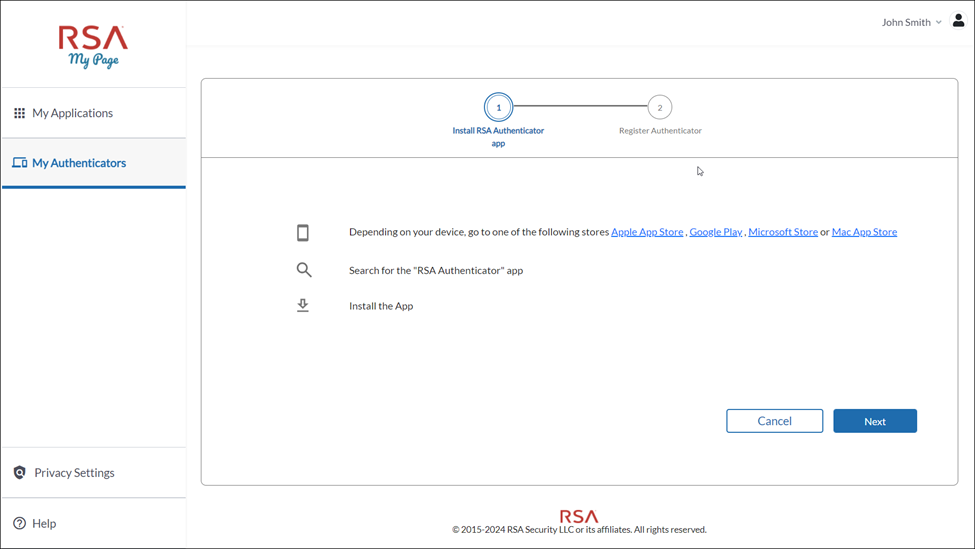Expand the John Smith user dropdown

tap(911, 22)
